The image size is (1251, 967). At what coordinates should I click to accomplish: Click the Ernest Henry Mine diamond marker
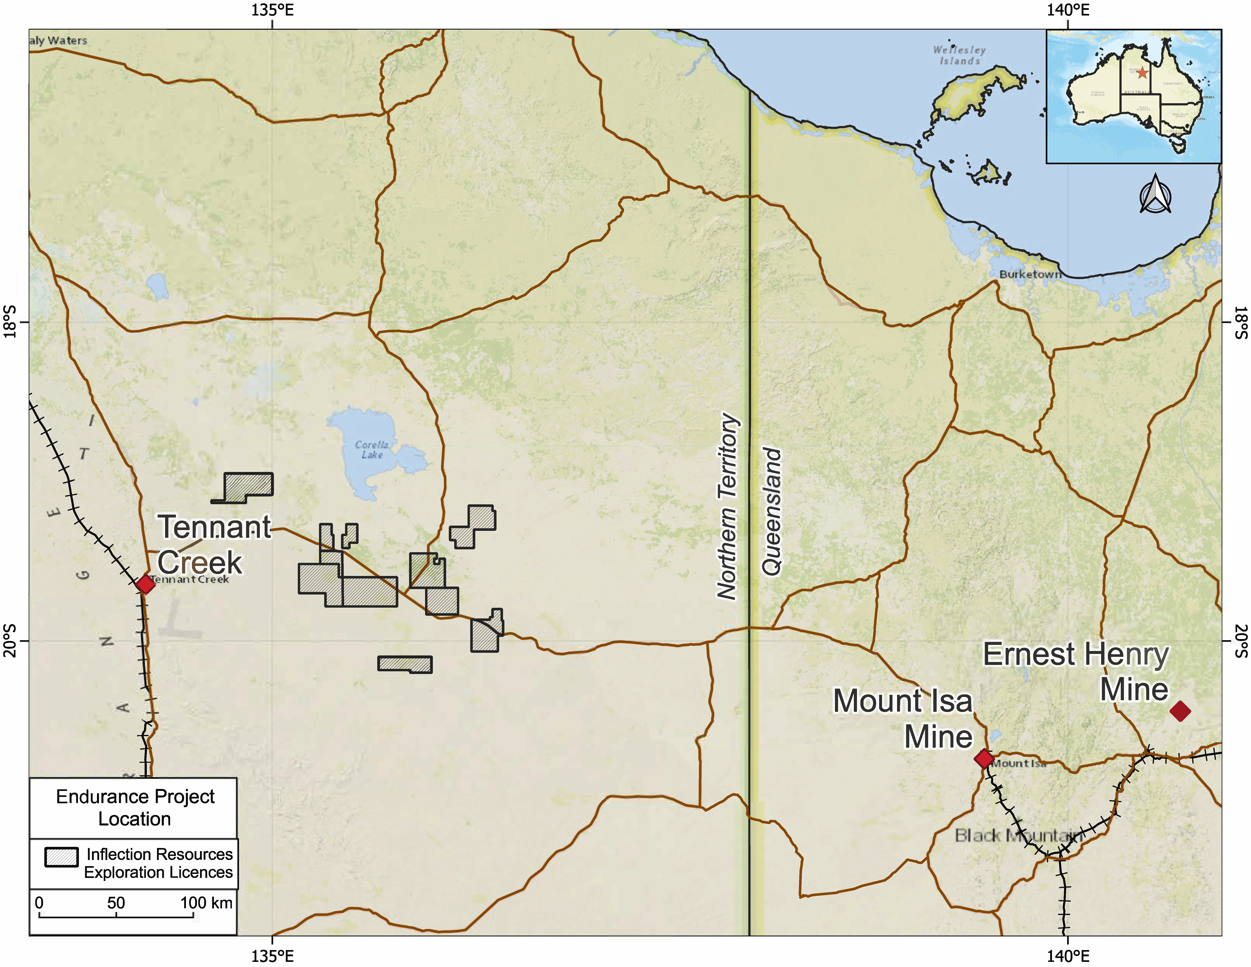[1180, 711]
